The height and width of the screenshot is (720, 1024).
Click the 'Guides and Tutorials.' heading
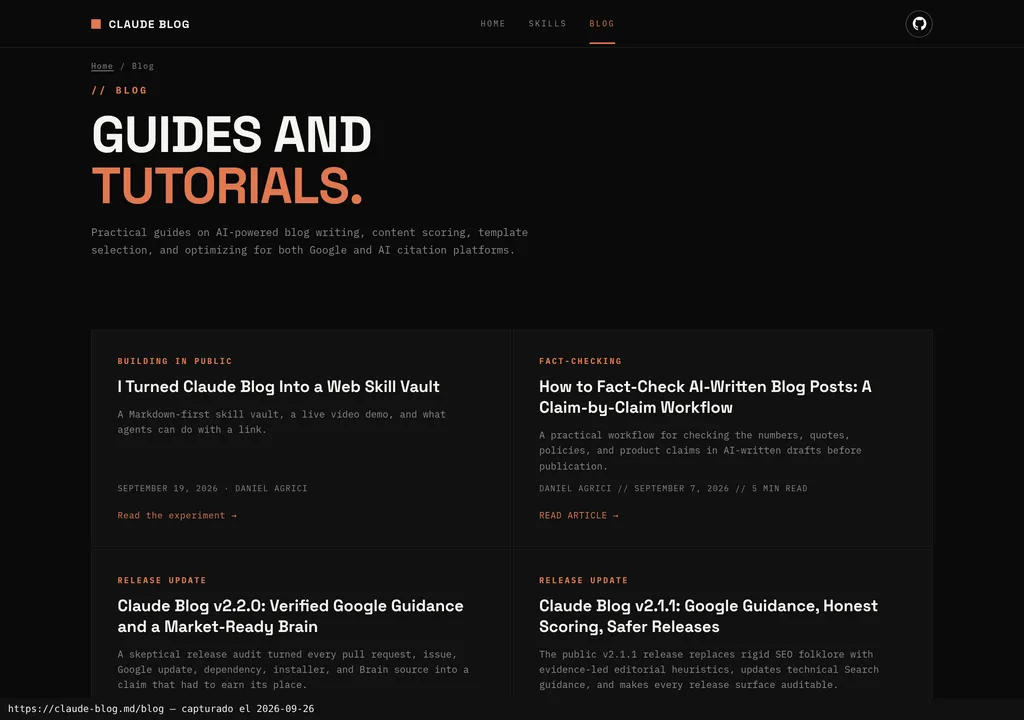click(232, 160)
